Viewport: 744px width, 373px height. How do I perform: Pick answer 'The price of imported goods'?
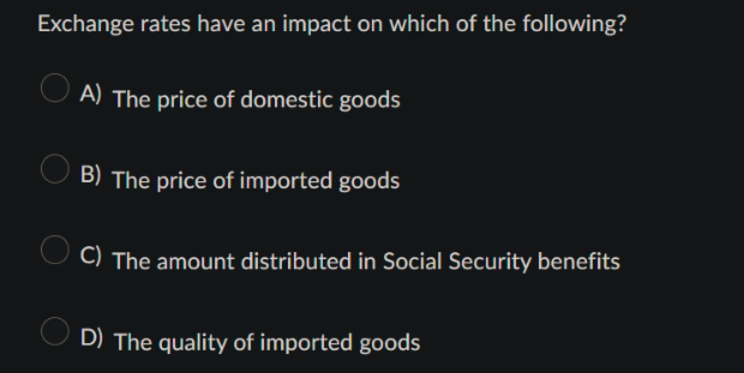pos(256,181)
